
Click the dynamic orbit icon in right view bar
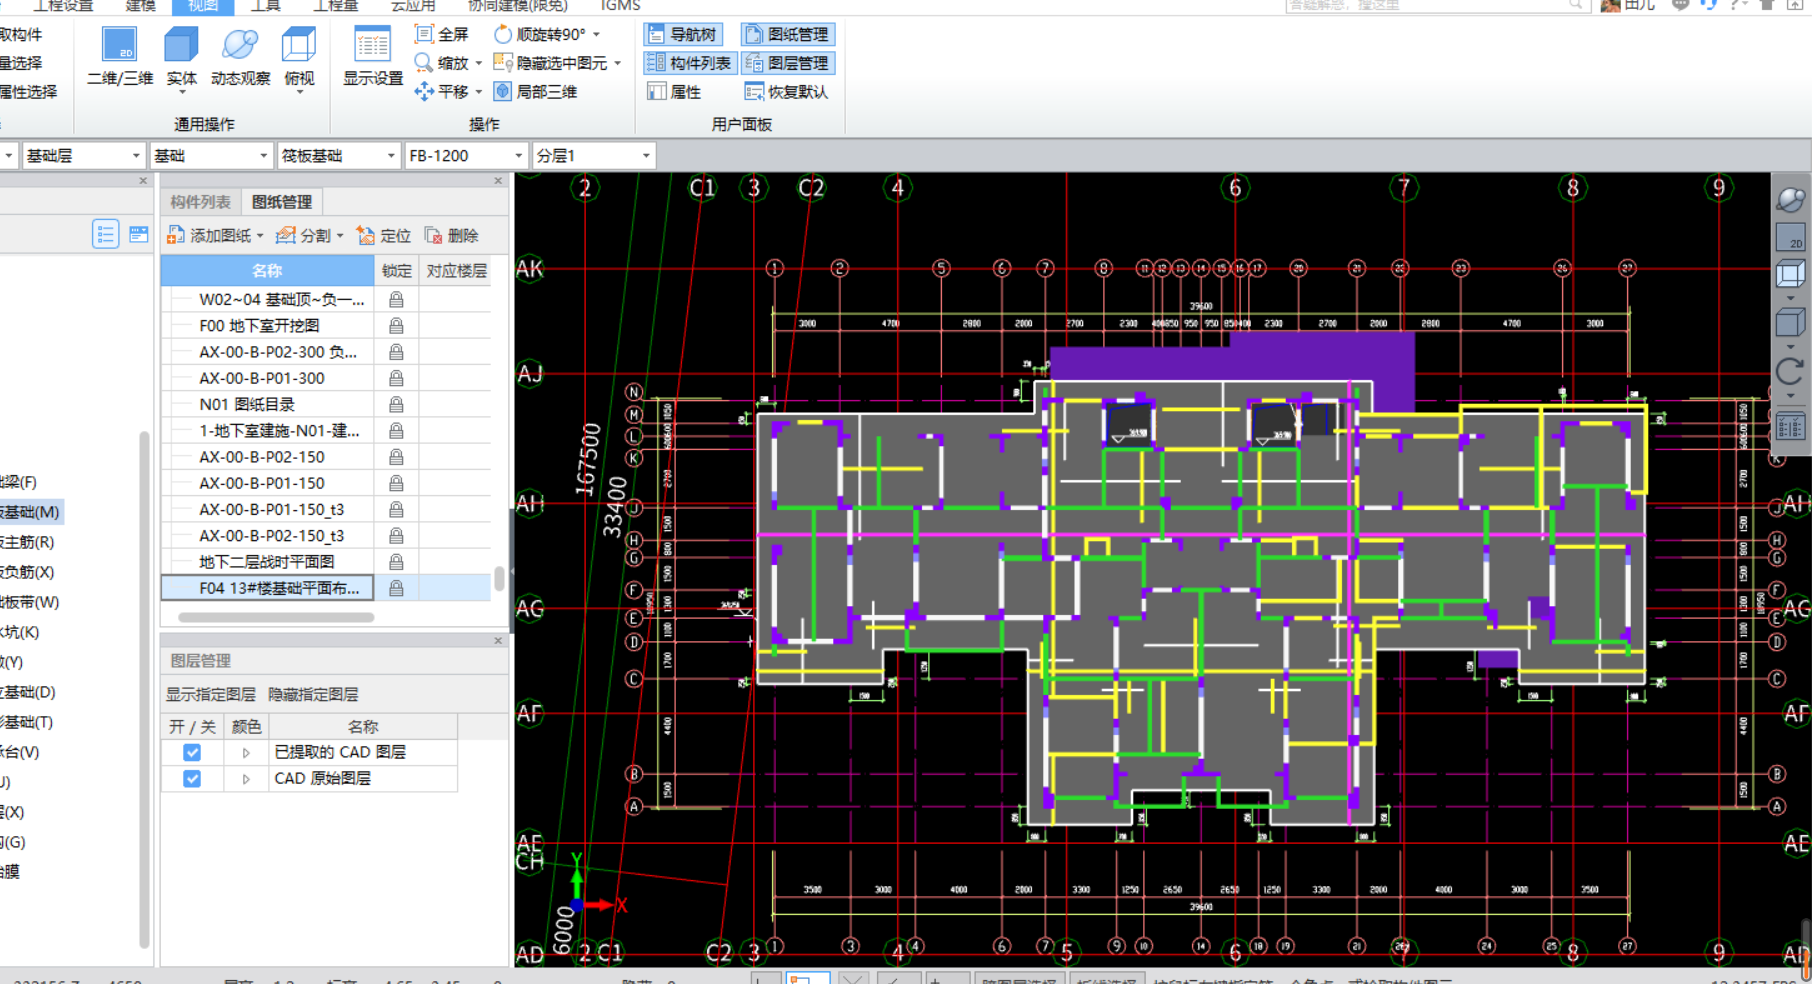[1790, 199]
